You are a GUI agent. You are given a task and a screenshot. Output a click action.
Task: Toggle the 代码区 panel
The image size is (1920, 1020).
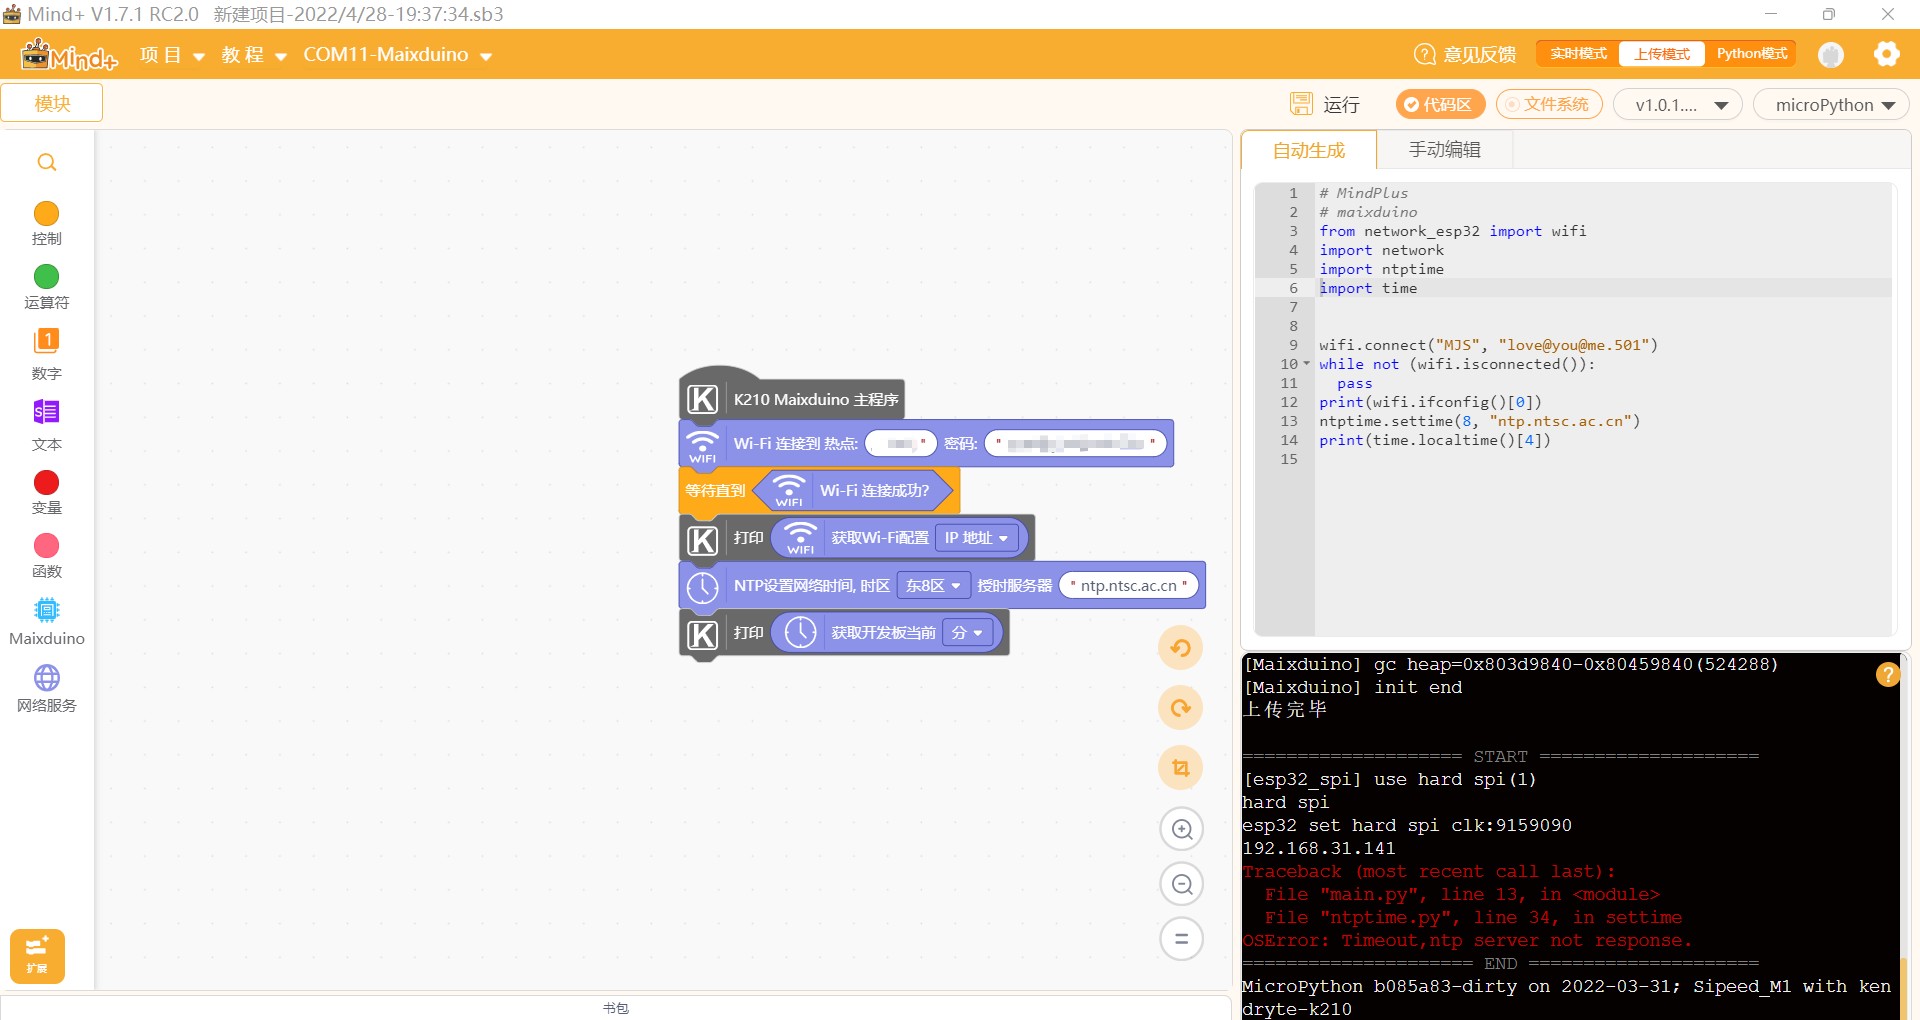point(1439,104)
